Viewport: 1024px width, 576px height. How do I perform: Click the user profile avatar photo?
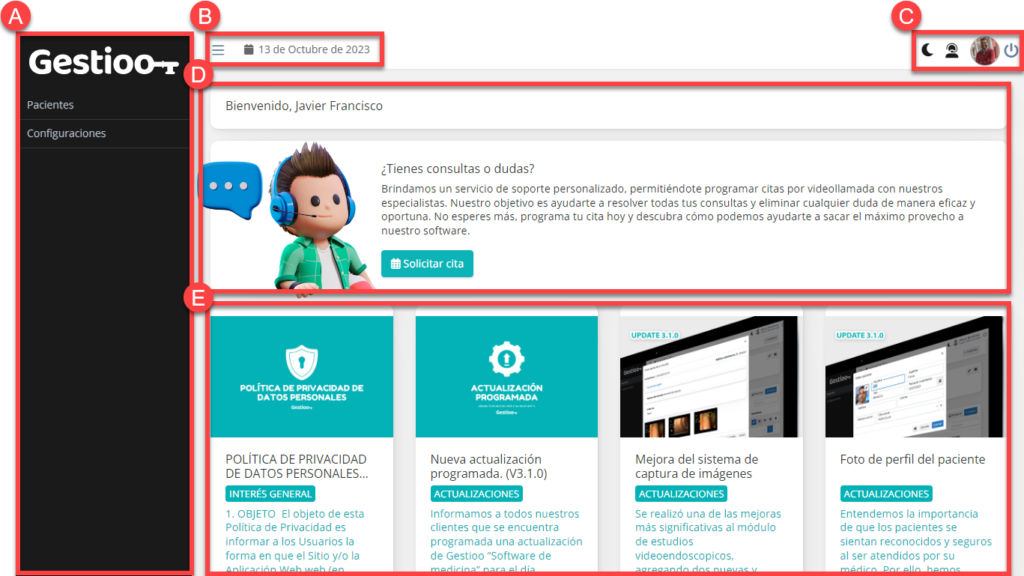click(984, 51)
